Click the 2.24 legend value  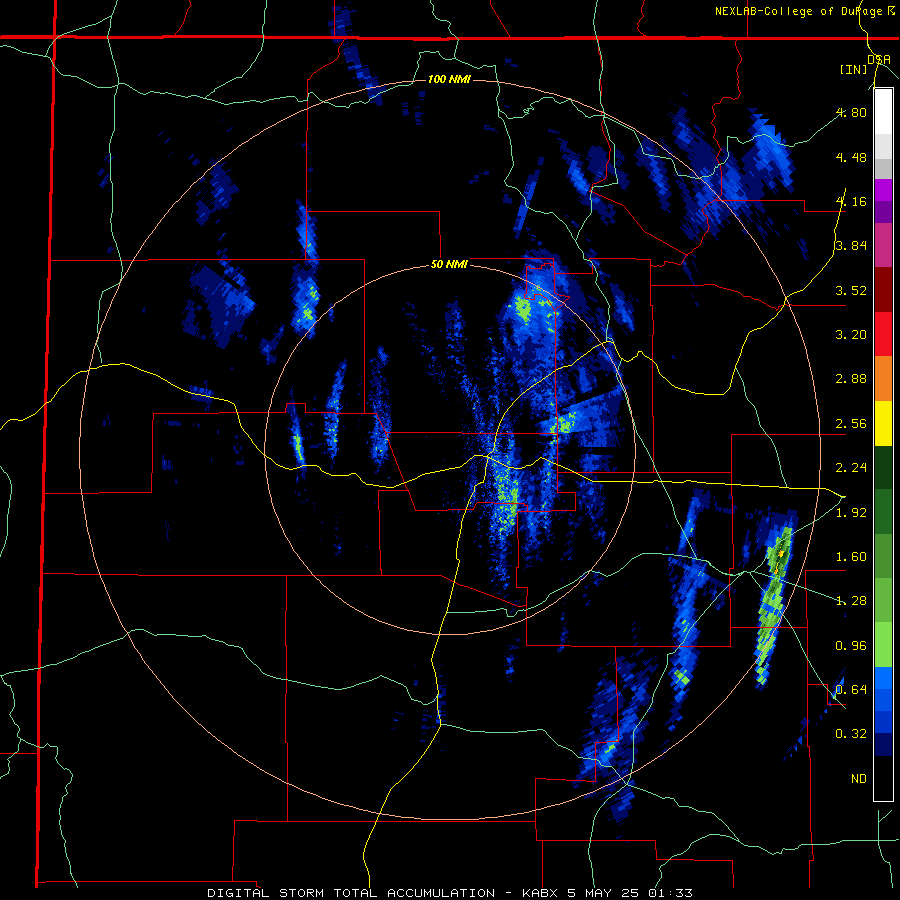pyautogui.click(x=851, y=468)
